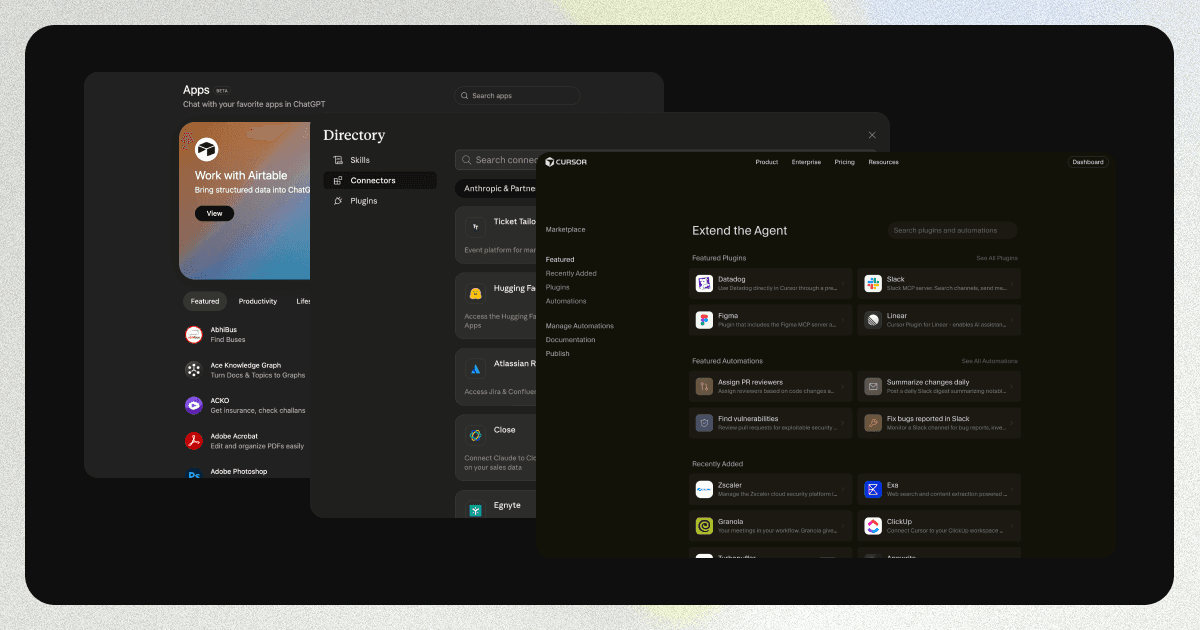The image size is (1200, 630).
Task: Open the Manage Automations link
Action: (580, 326)
